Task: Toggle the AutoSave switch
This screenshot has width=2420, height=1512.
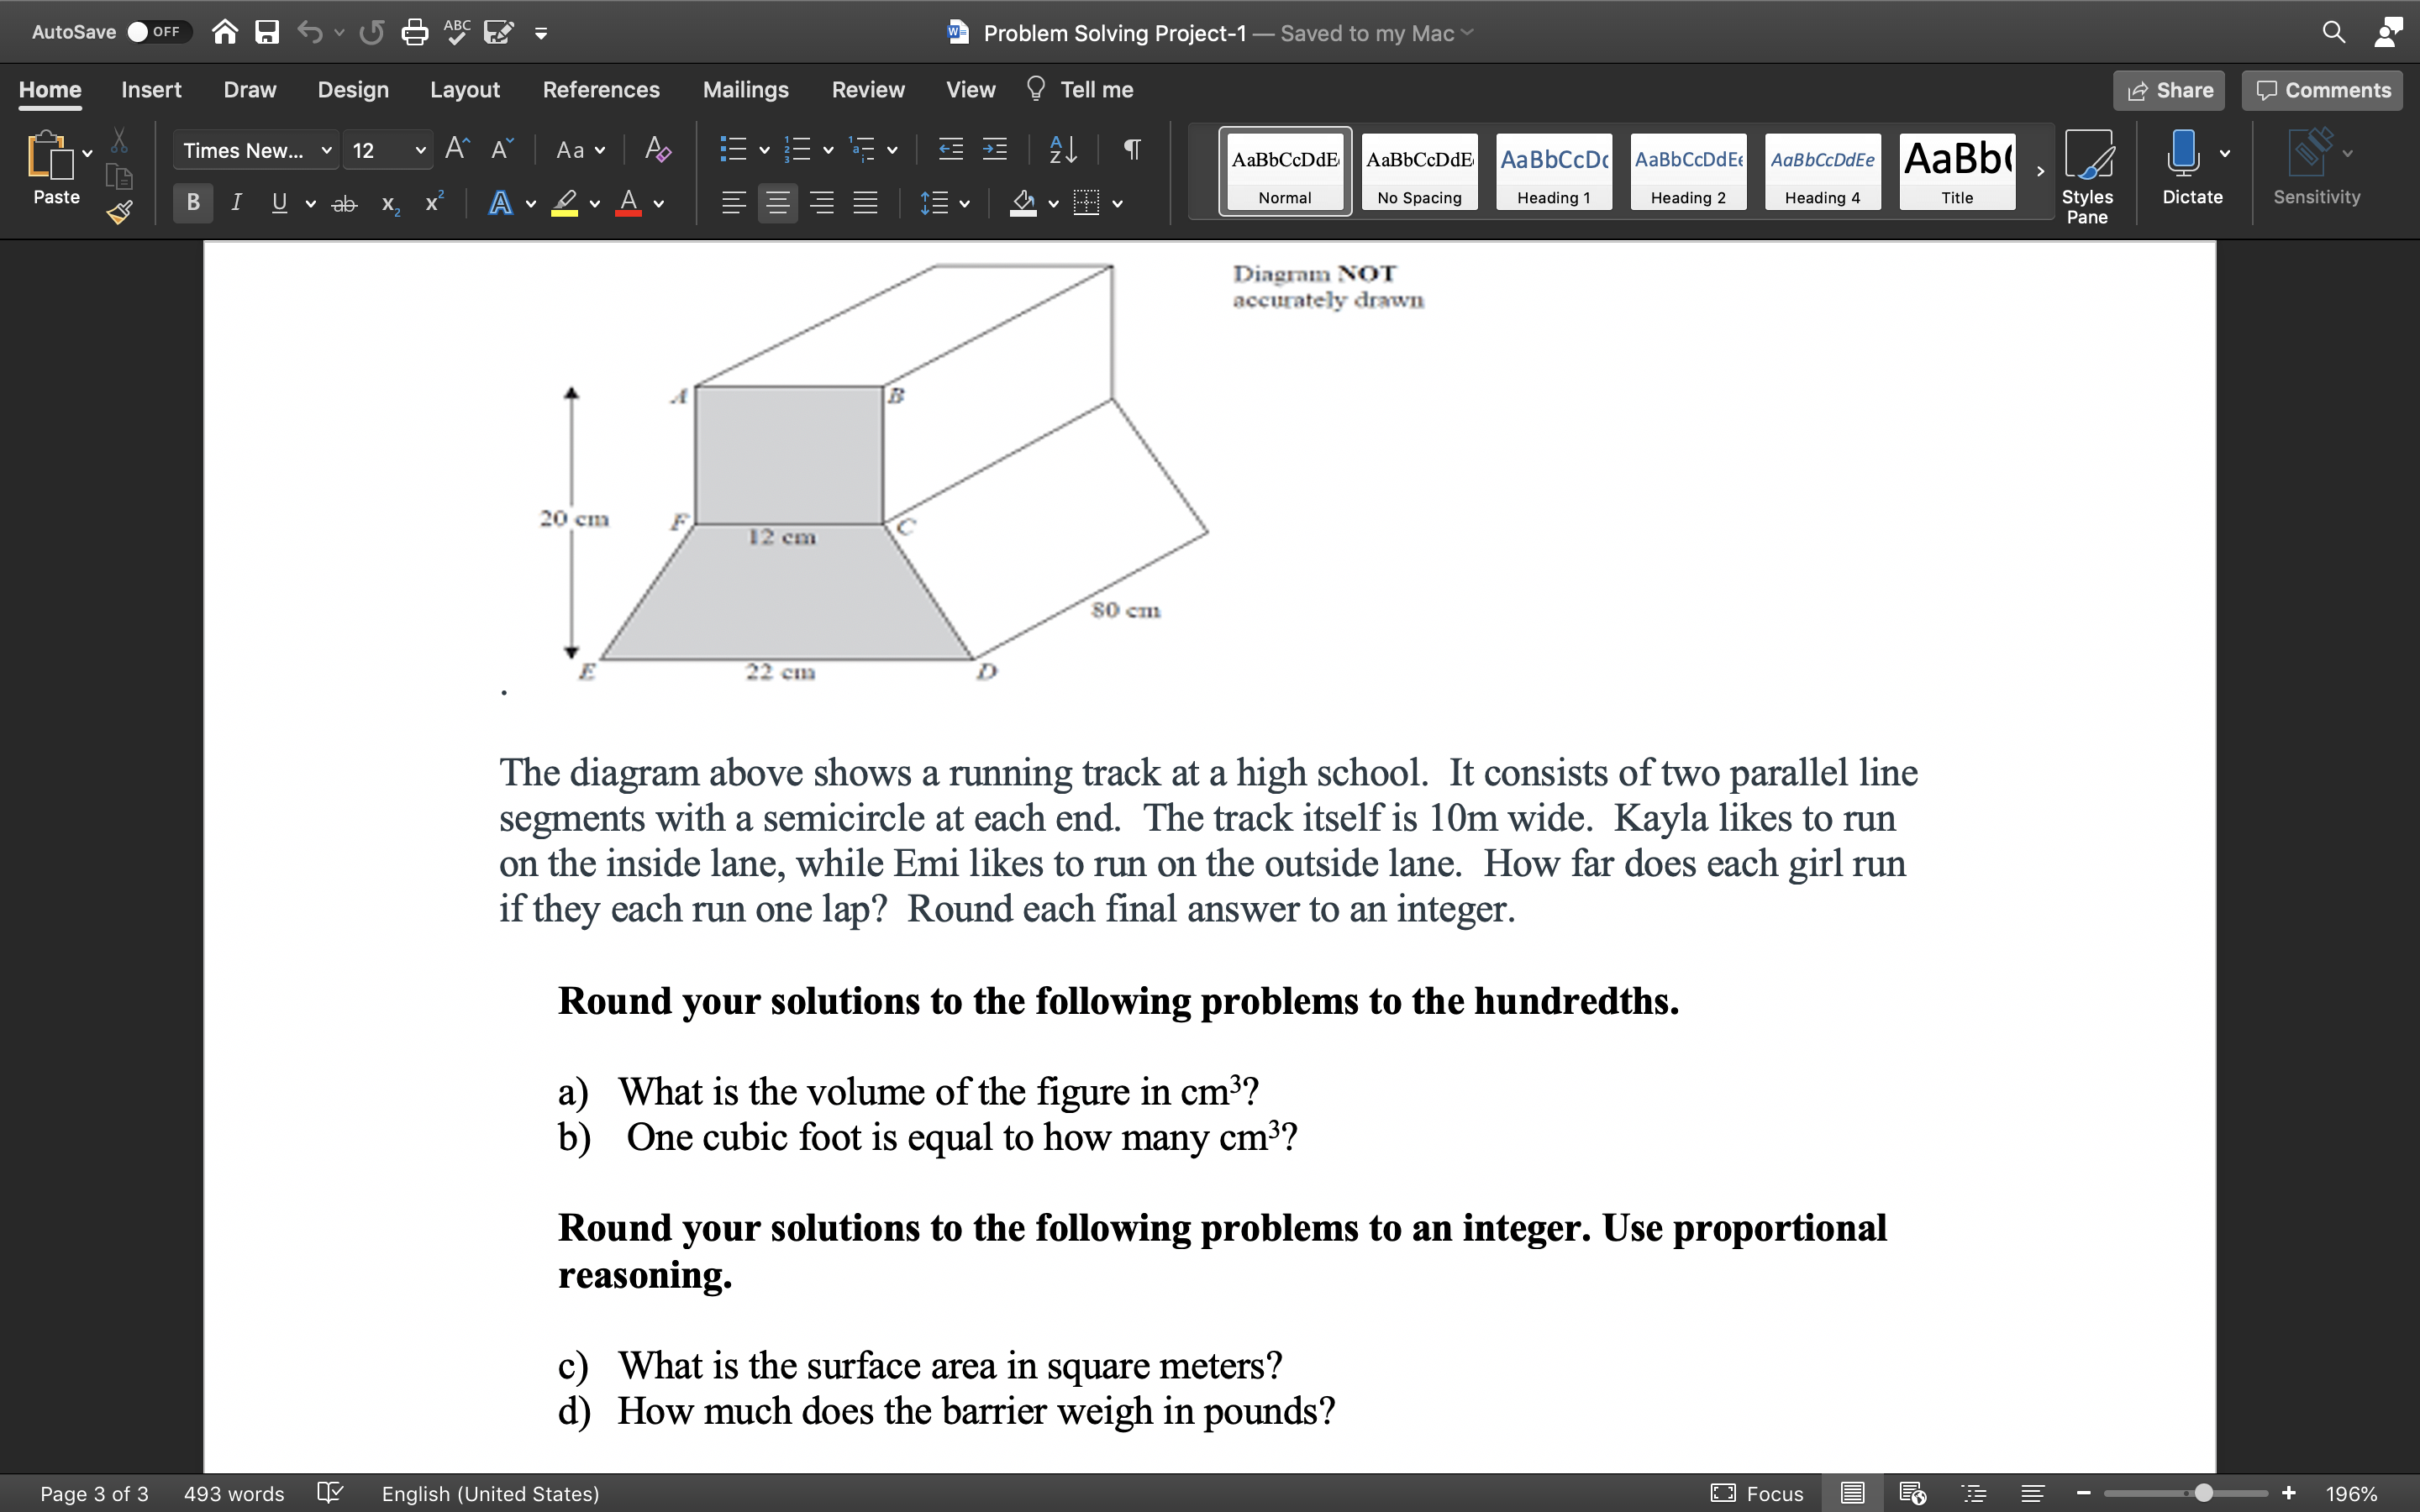Action: point(154,32)
